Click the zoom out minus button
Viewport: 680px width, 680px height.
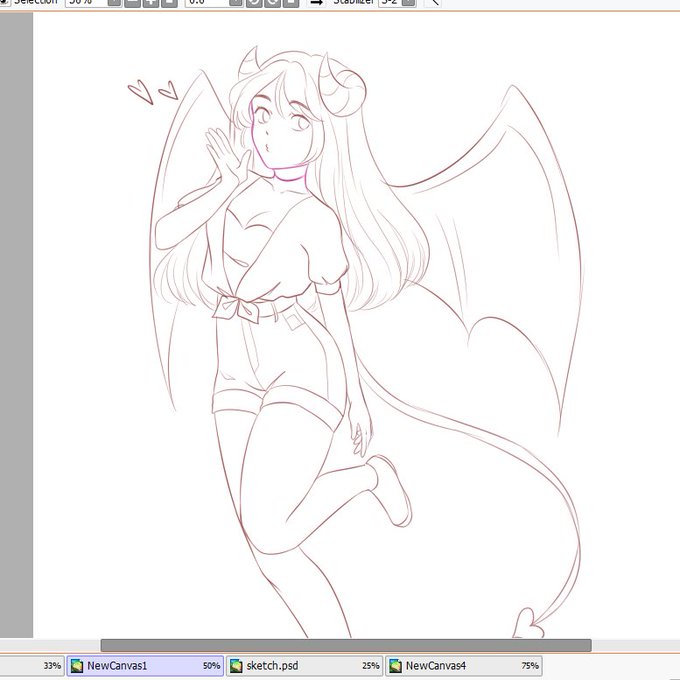click(x=132, y=3)
